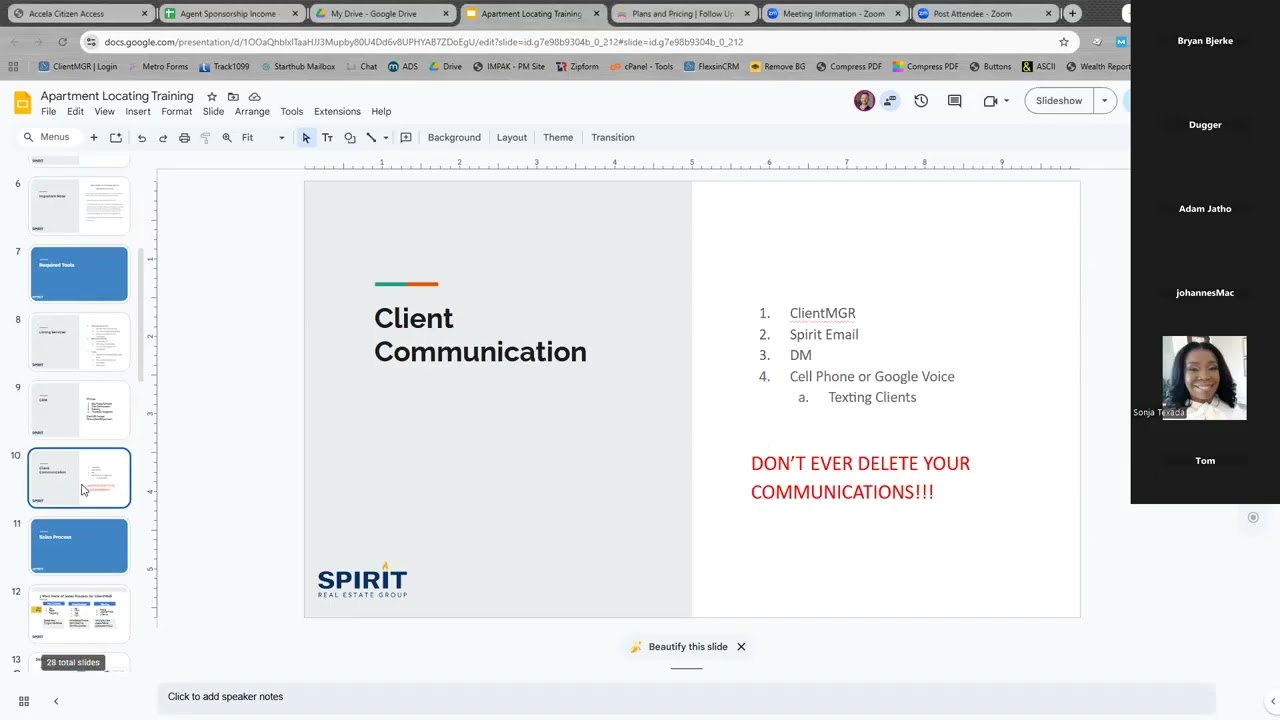Open the File menu
This screenshot has height=720, width=1280.
pyautogui.click(x=48, y=112)
